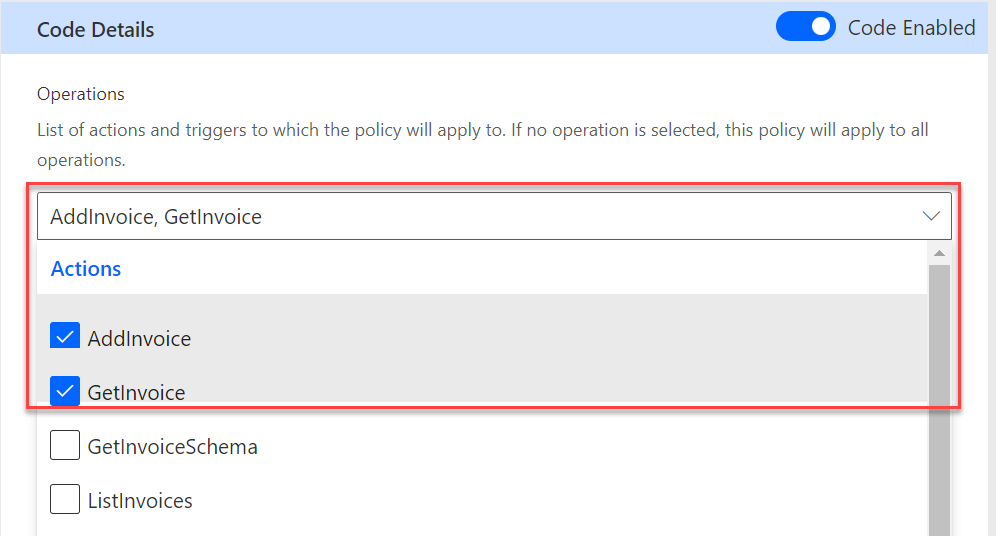The image size is (996, 536).
Task: Uncheck the GetInvoice checkbox
Action: tap(65, 392)
